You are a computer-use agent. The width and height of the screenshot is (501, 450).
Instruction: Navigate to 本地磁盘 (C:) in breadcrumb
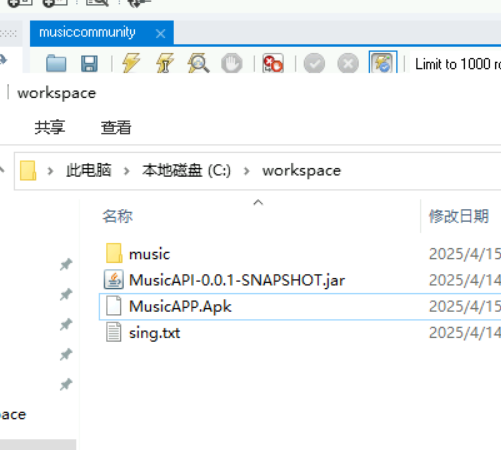coord(186,171)
